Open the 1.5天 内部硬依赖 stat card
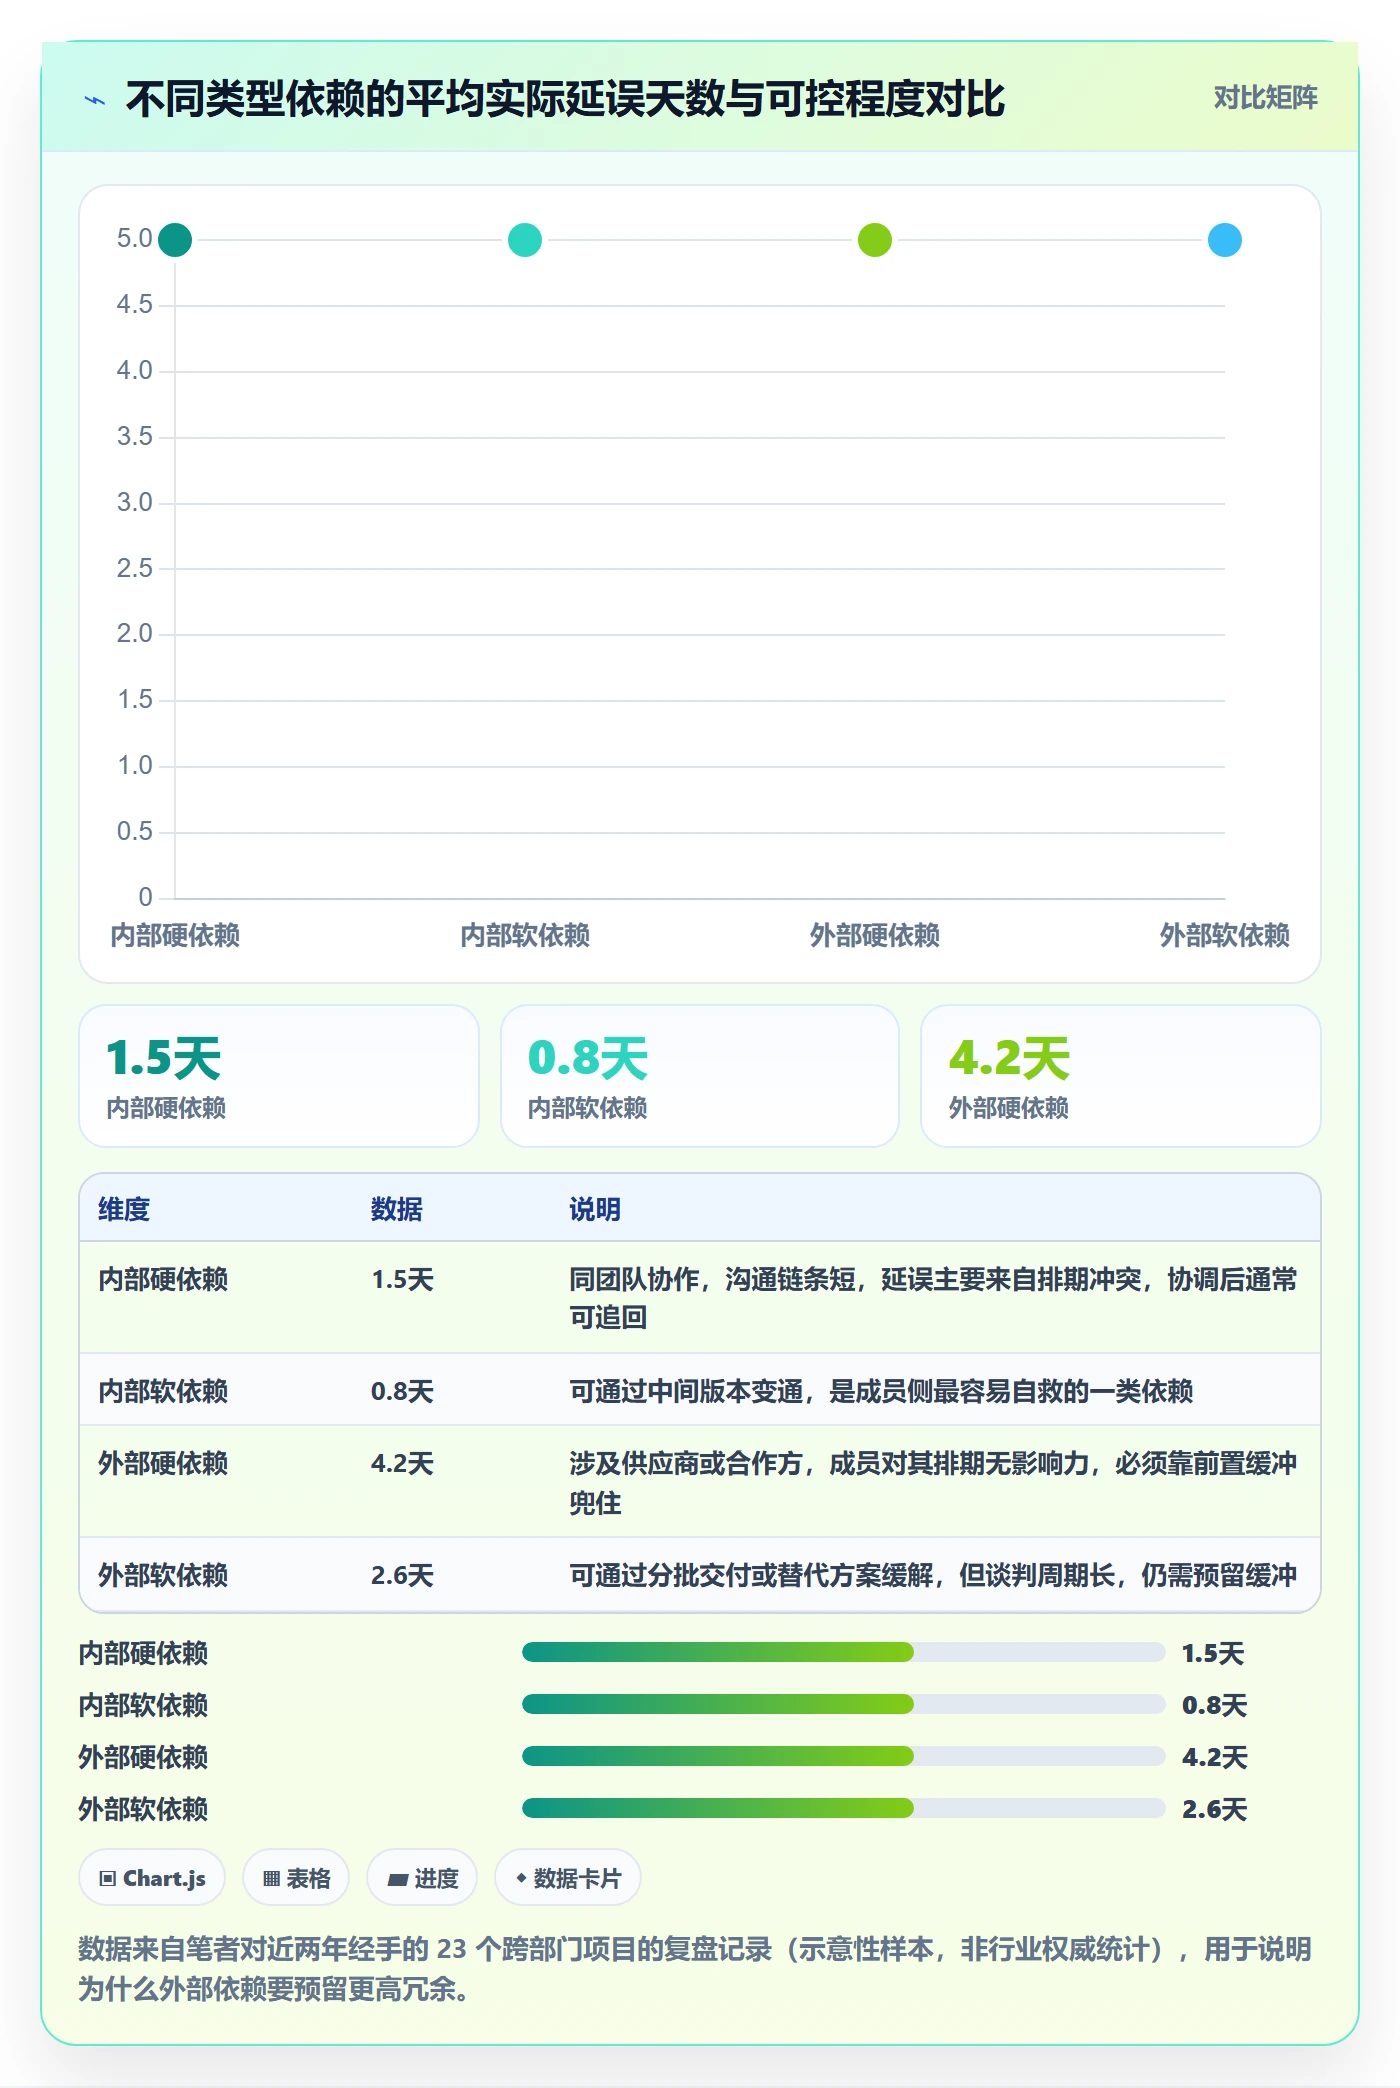The height and width of the screenshot is (2088, 1400). coord(279,1076)
